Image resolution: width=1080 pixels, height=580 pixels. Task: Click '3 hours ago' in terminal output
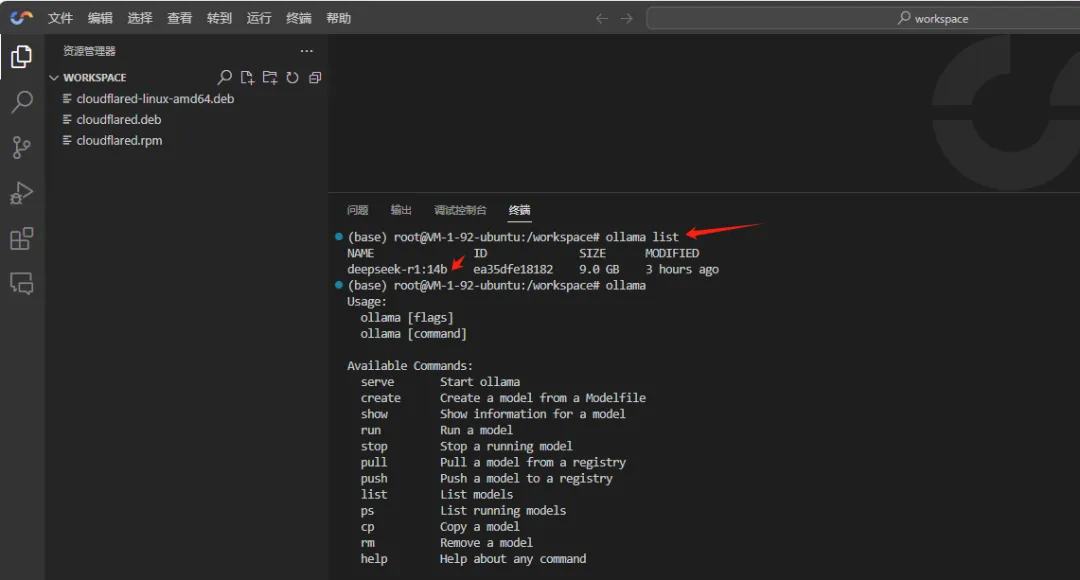(682, 269)
